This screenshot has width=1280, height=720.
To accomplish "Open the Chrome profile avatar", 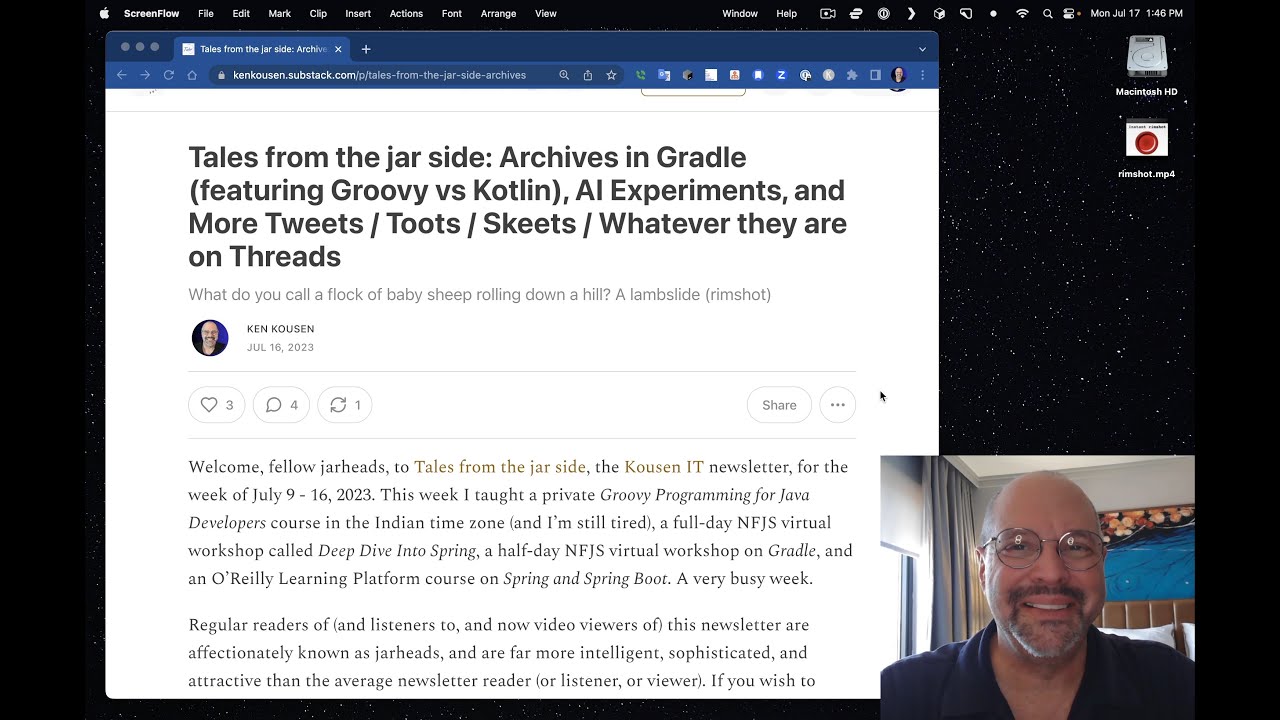I will 899,75.
